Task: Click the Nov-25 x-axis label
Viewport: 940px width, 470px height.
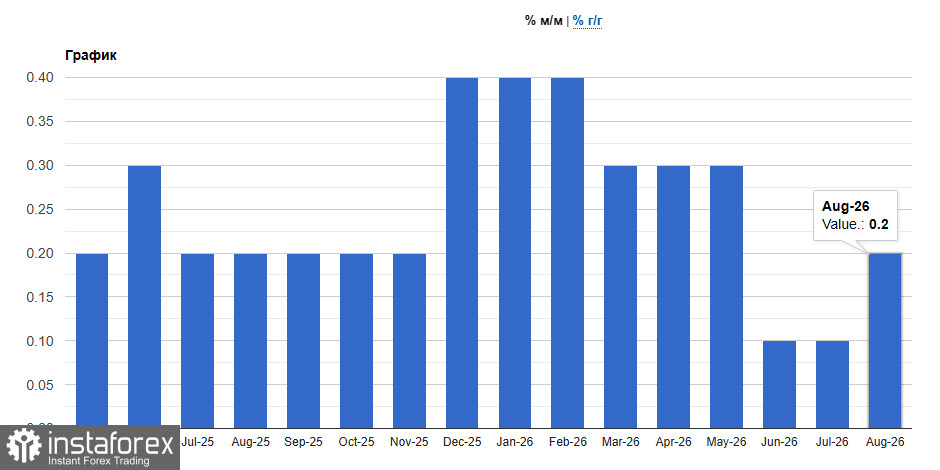Action: click(x=409, y=442)
